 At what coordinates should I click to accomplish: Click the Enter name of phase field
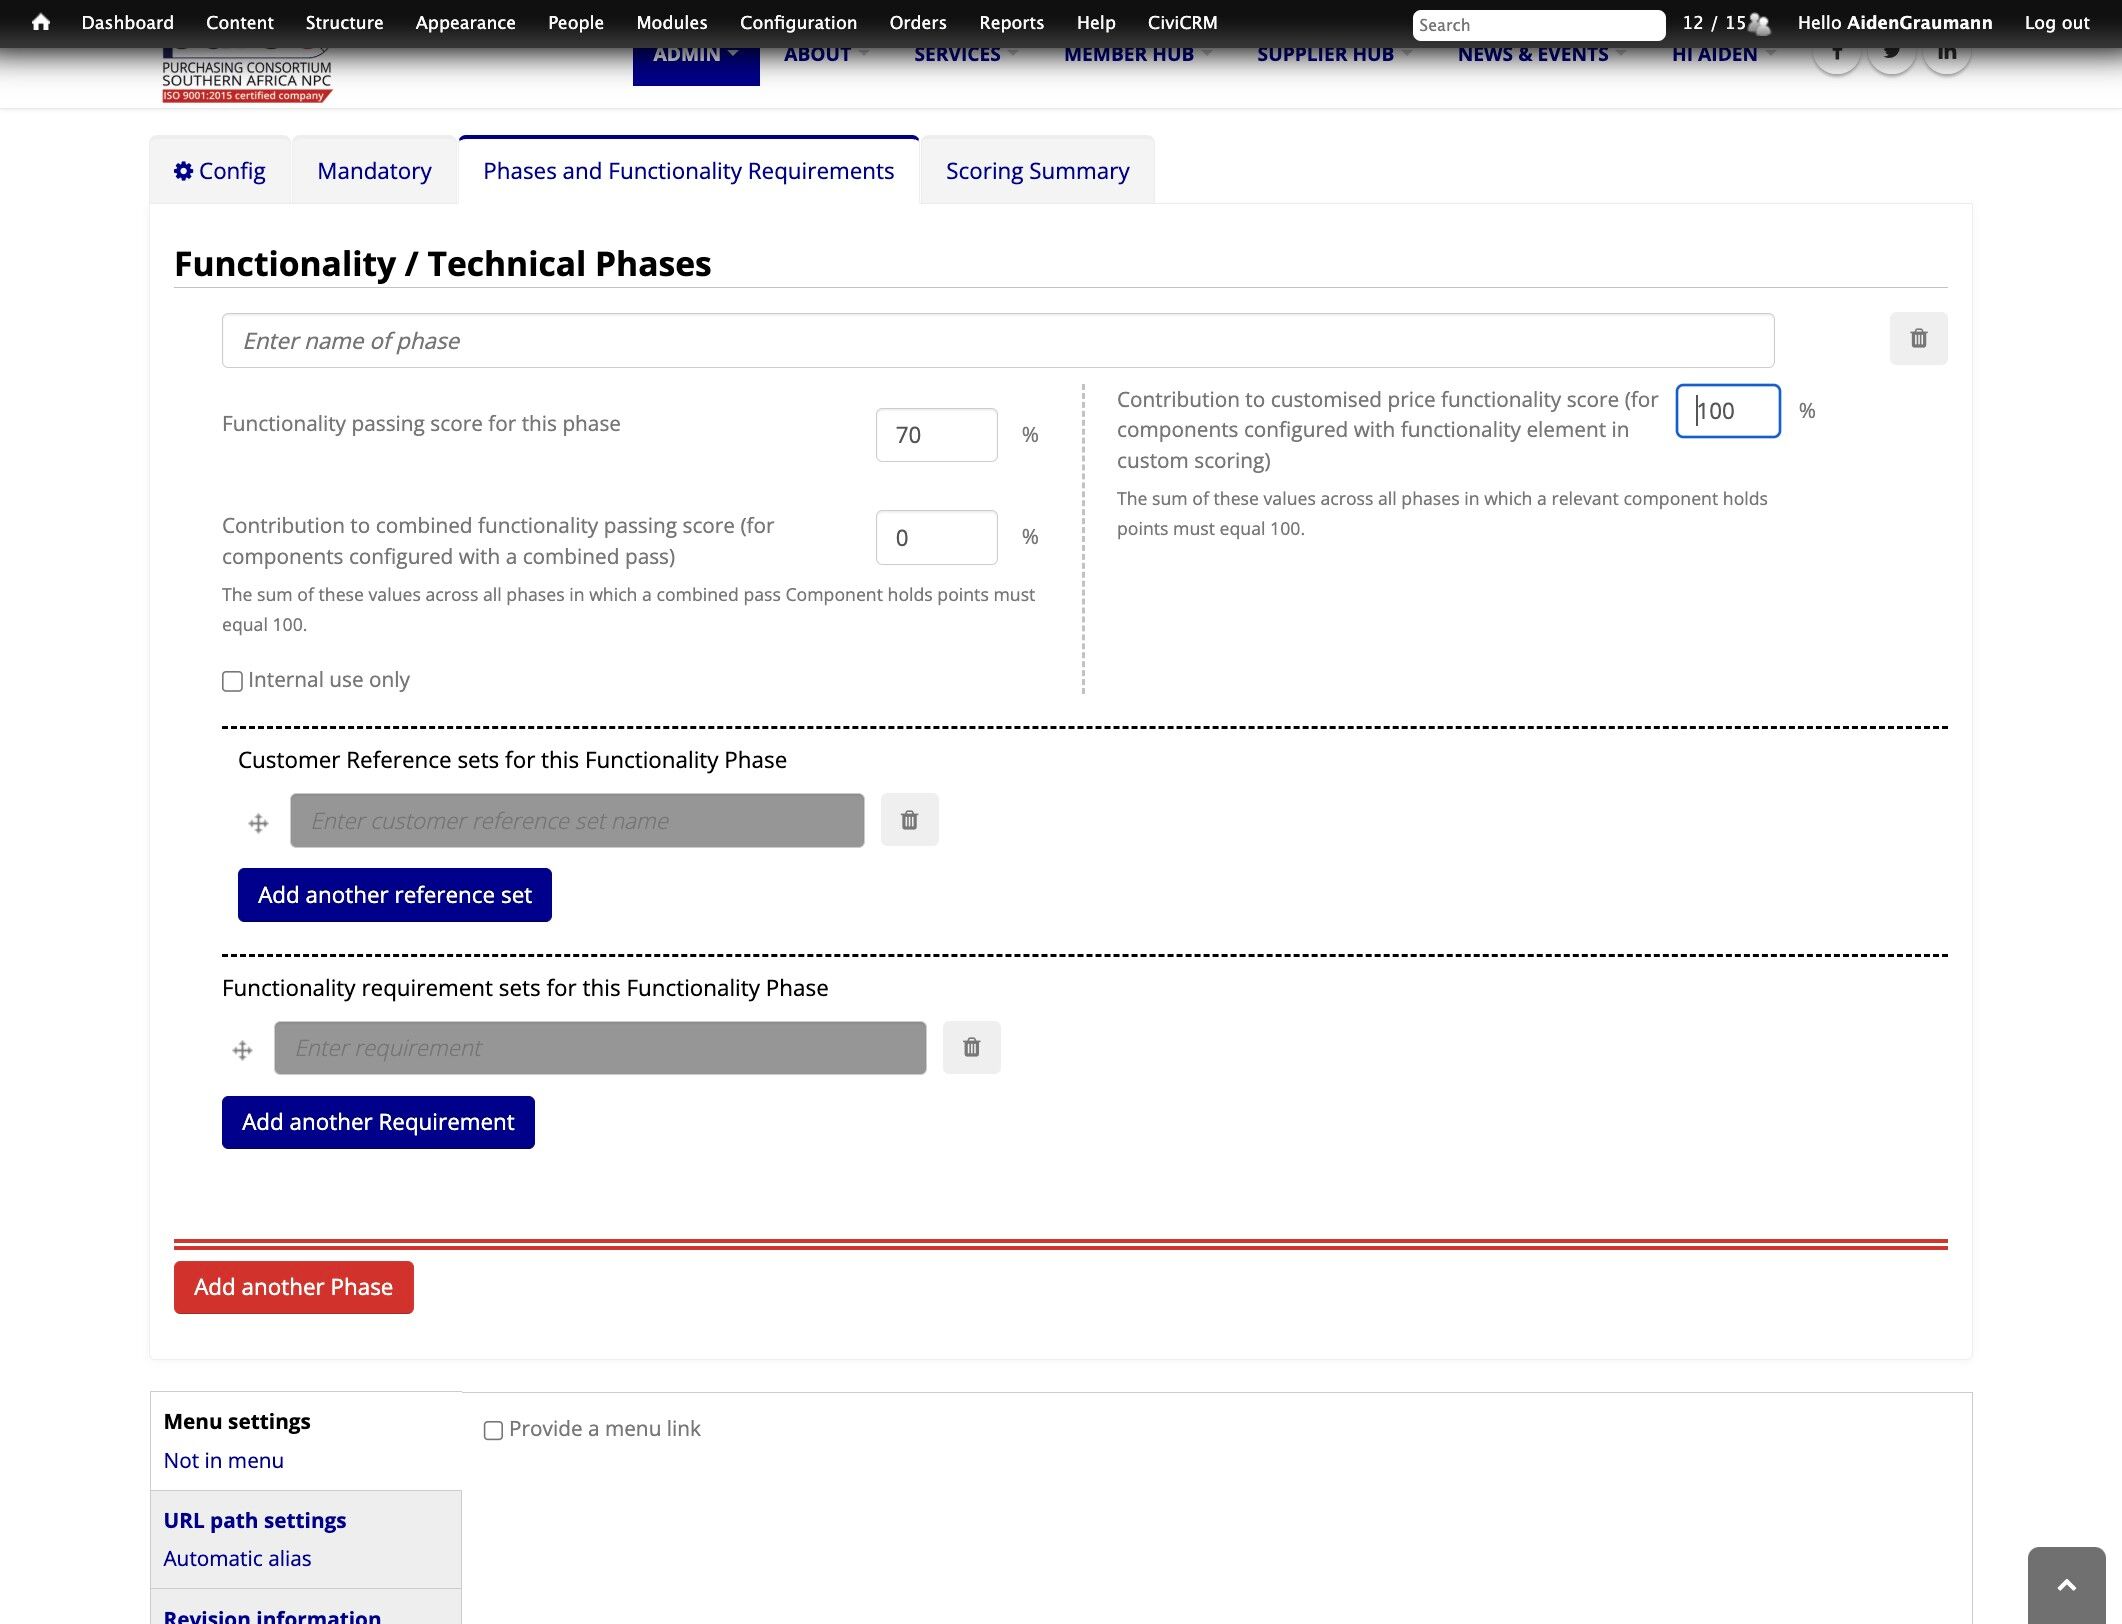click(x=997, y=341)
